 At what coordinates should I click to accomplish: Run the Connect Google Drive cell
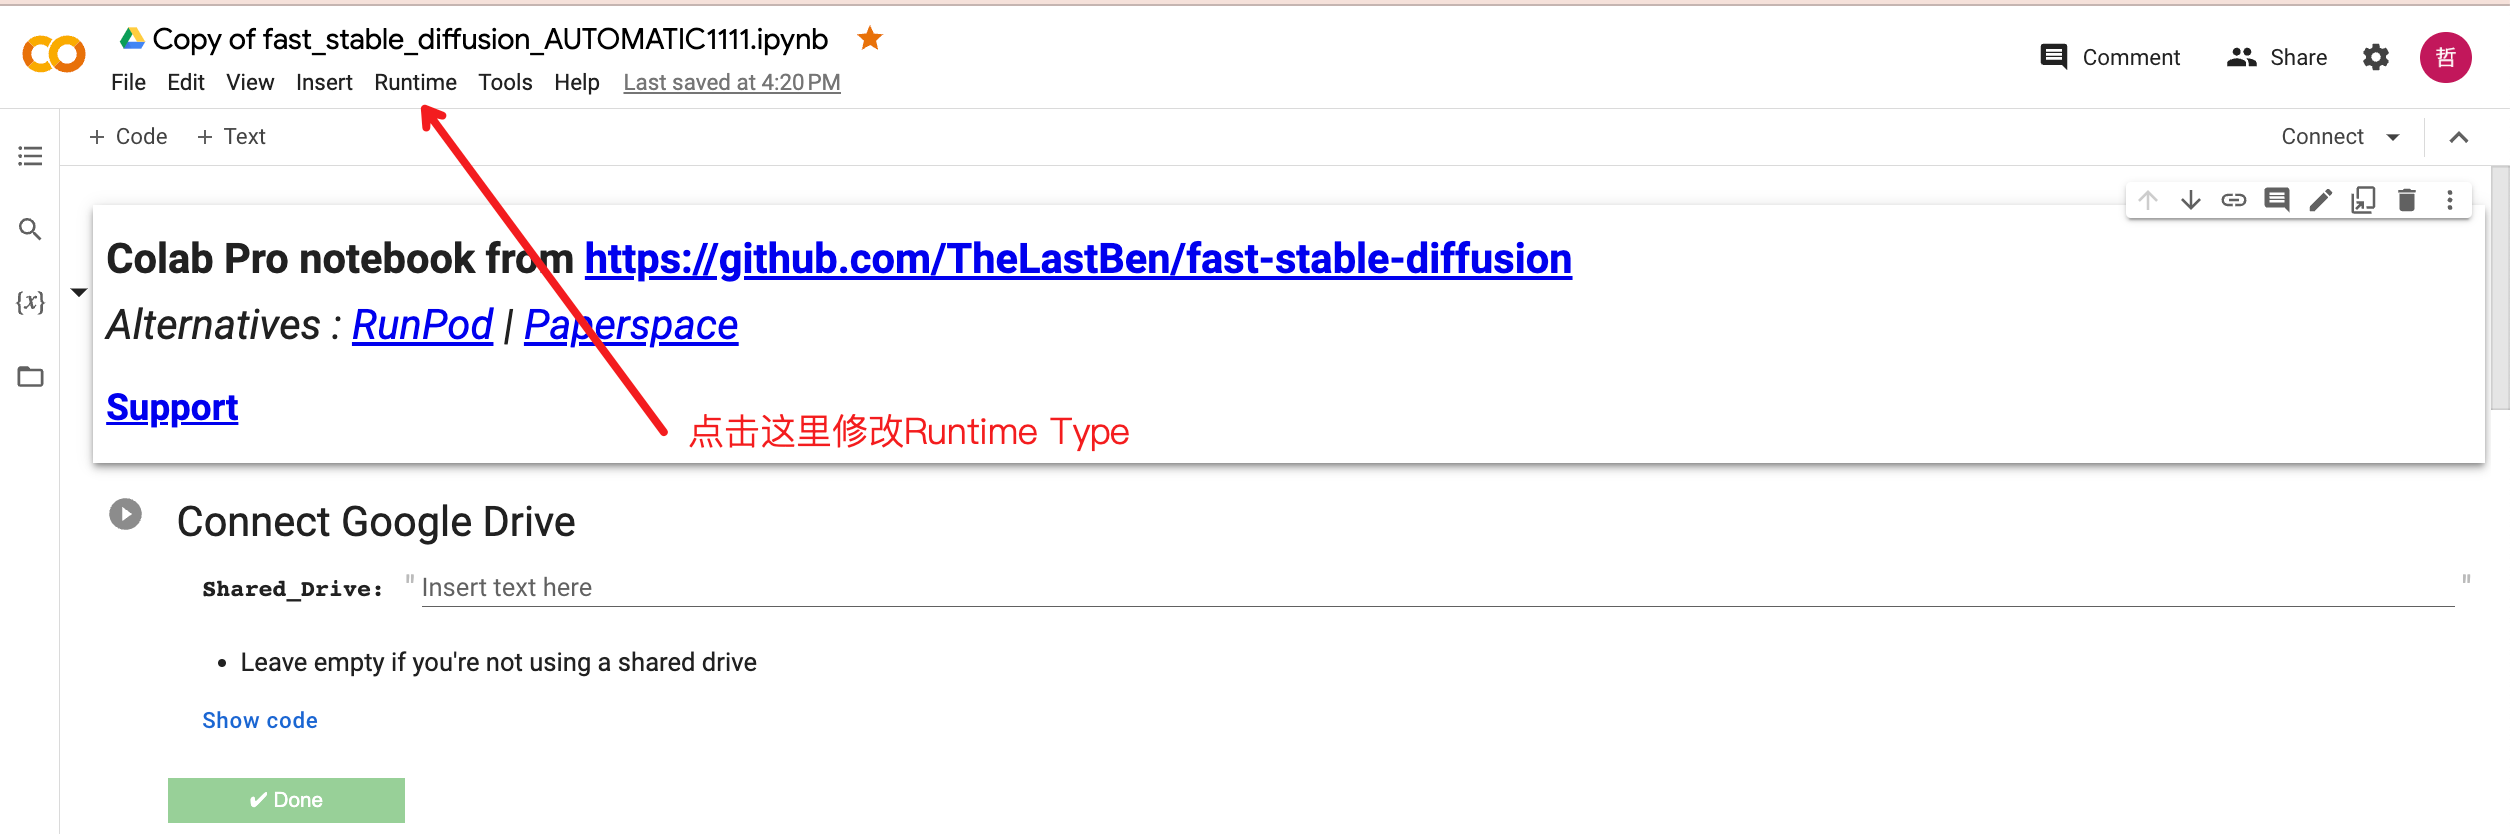click(124, 514)
